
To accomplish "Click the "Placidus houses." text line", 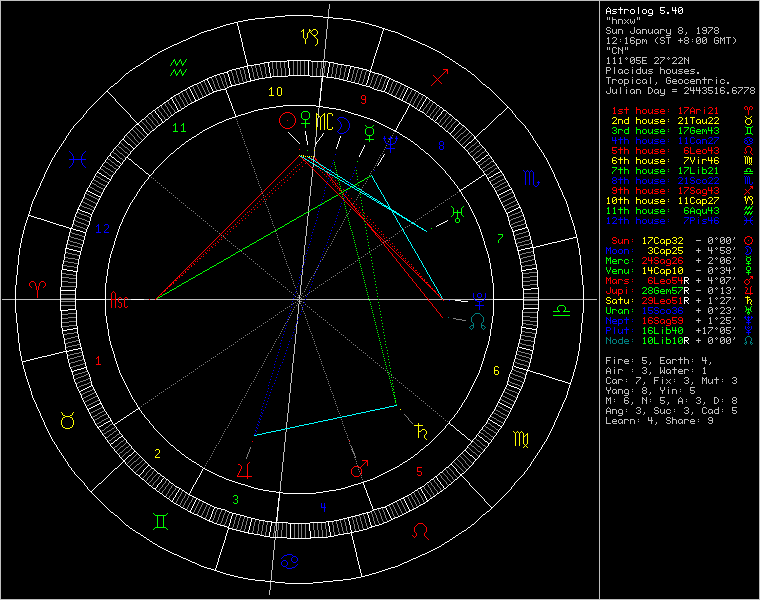I will tap(654, 71).
